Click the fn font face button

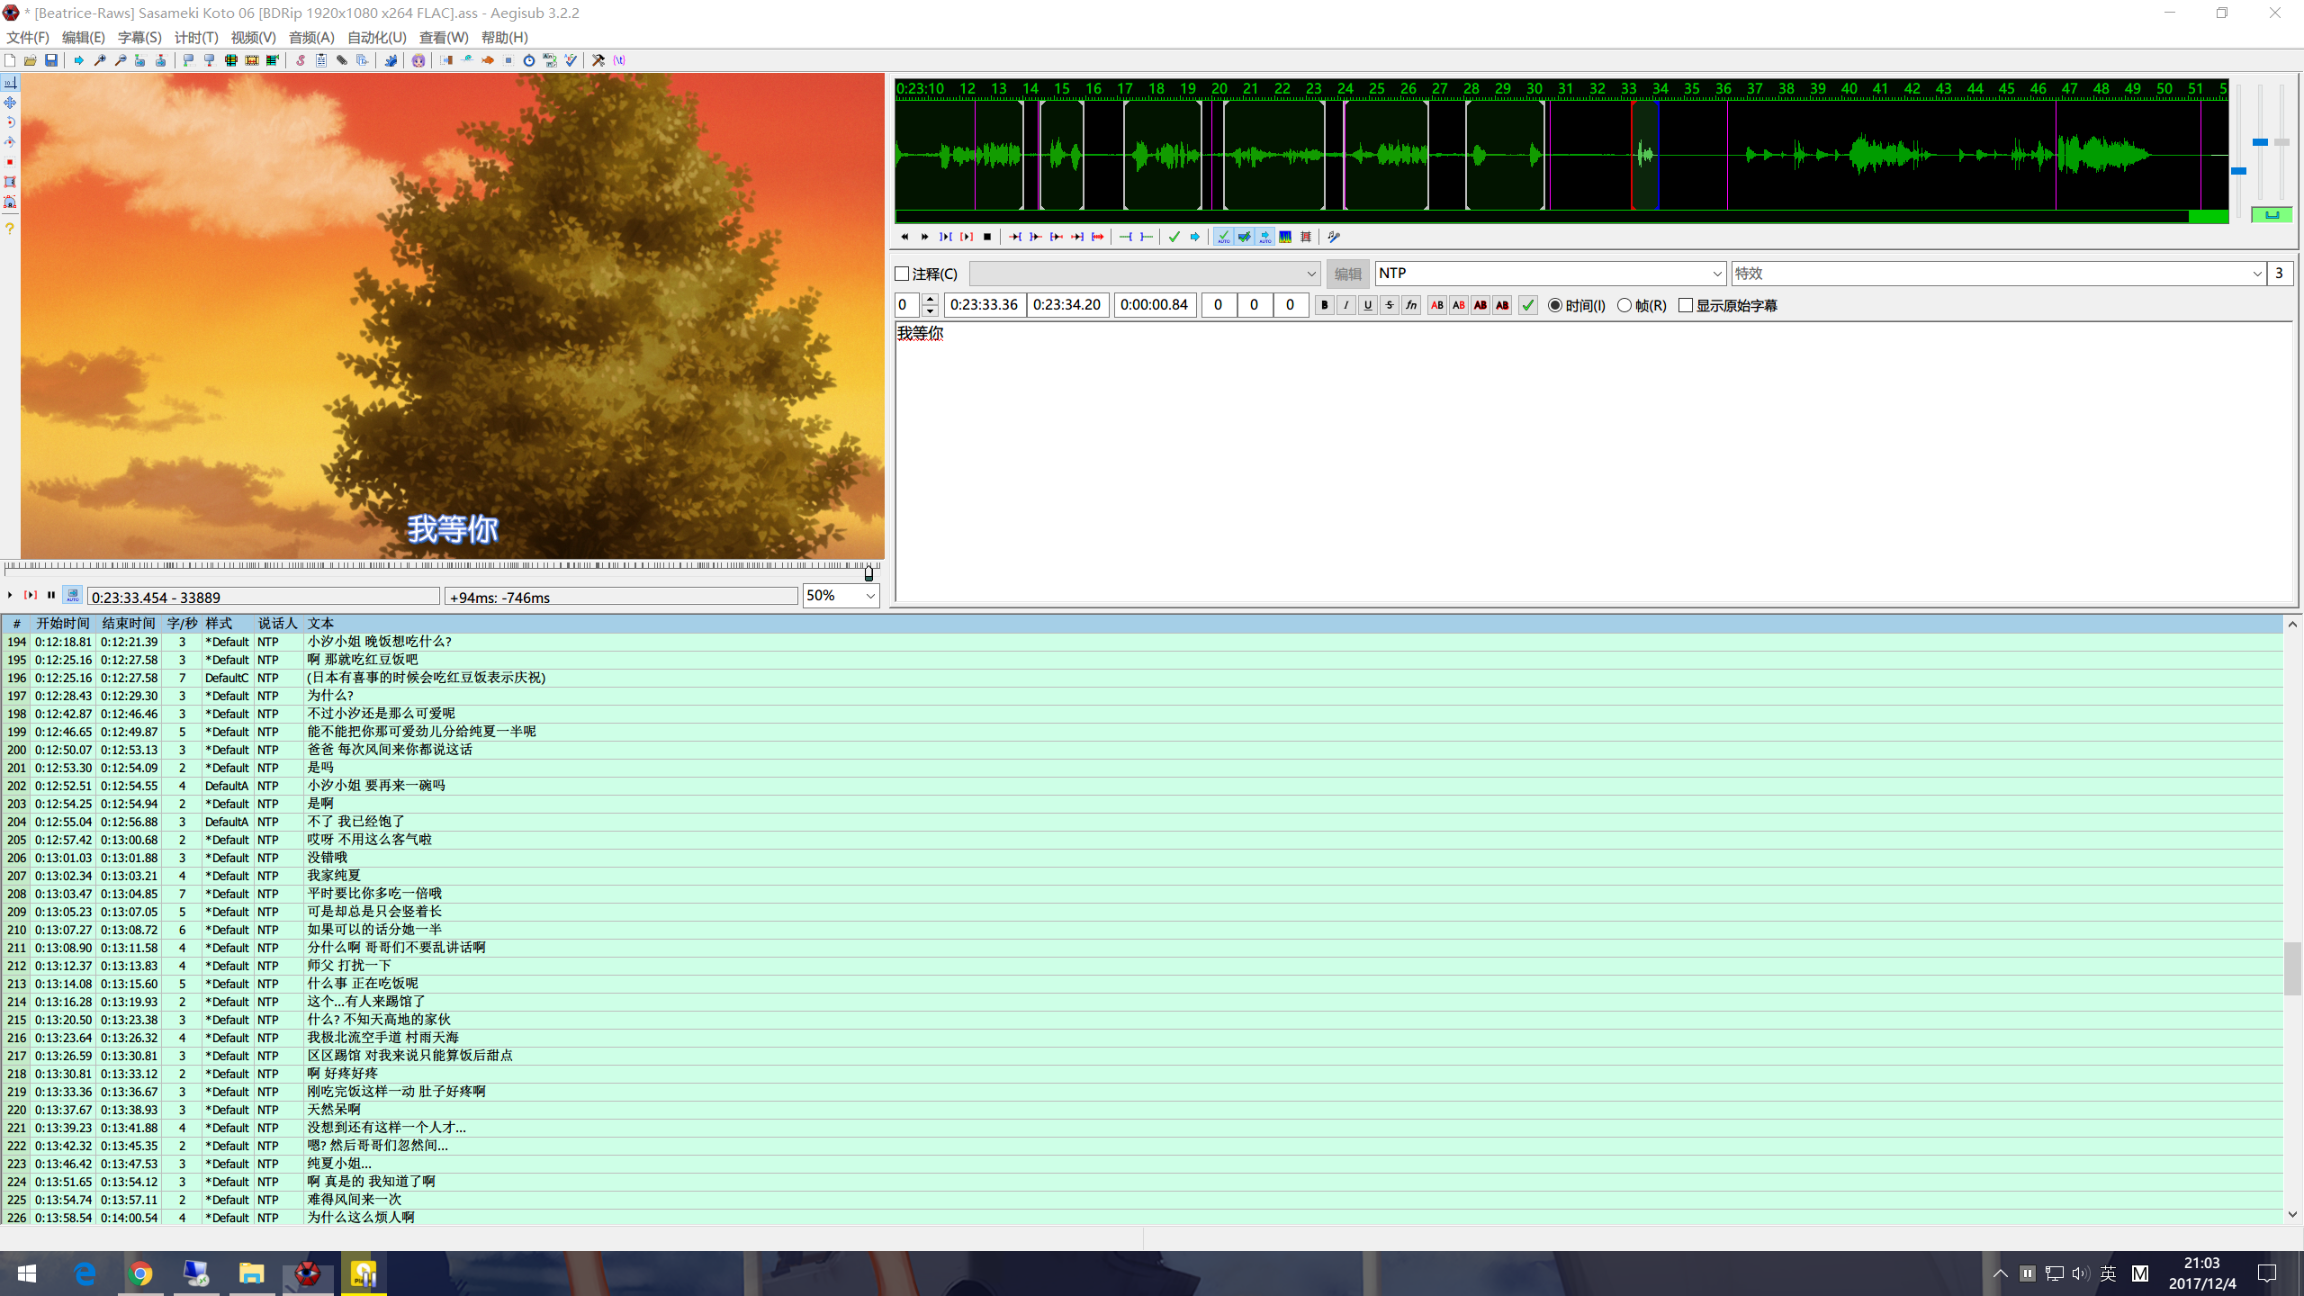click(x=1411, y=306)
